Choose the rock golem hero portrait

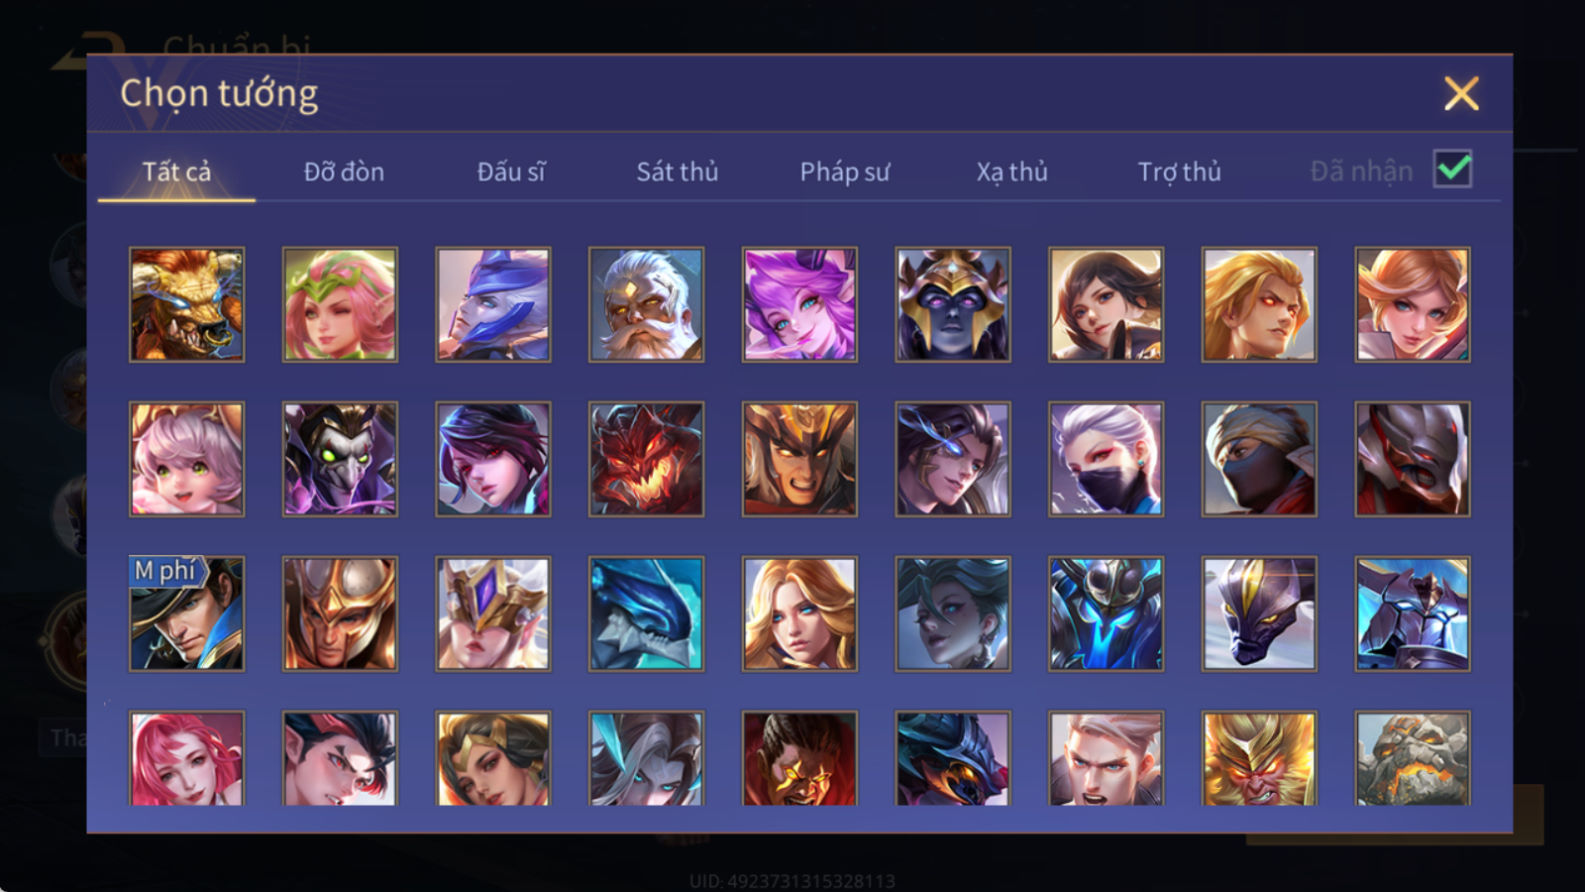pos(1412,759)
